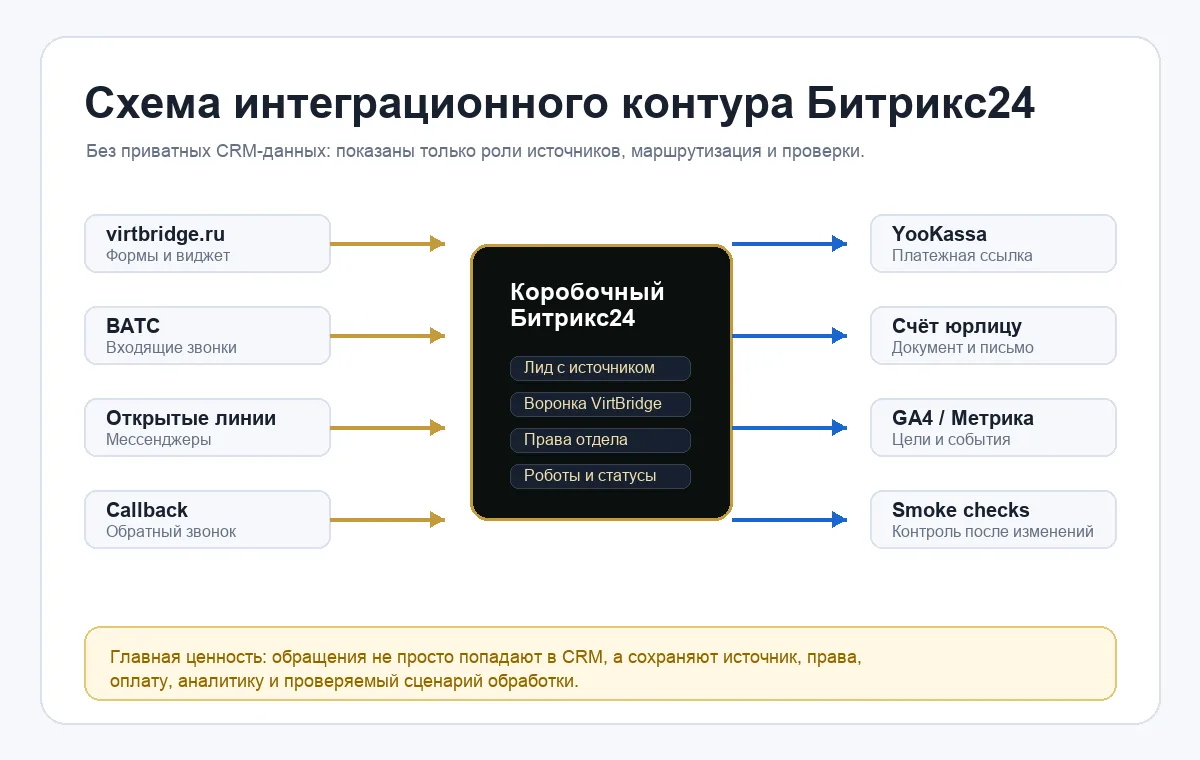Image resolution: width=1200 pixels, height=760 pixels.
Task: Select the Smoke checks card
Action: pos(993,519)
